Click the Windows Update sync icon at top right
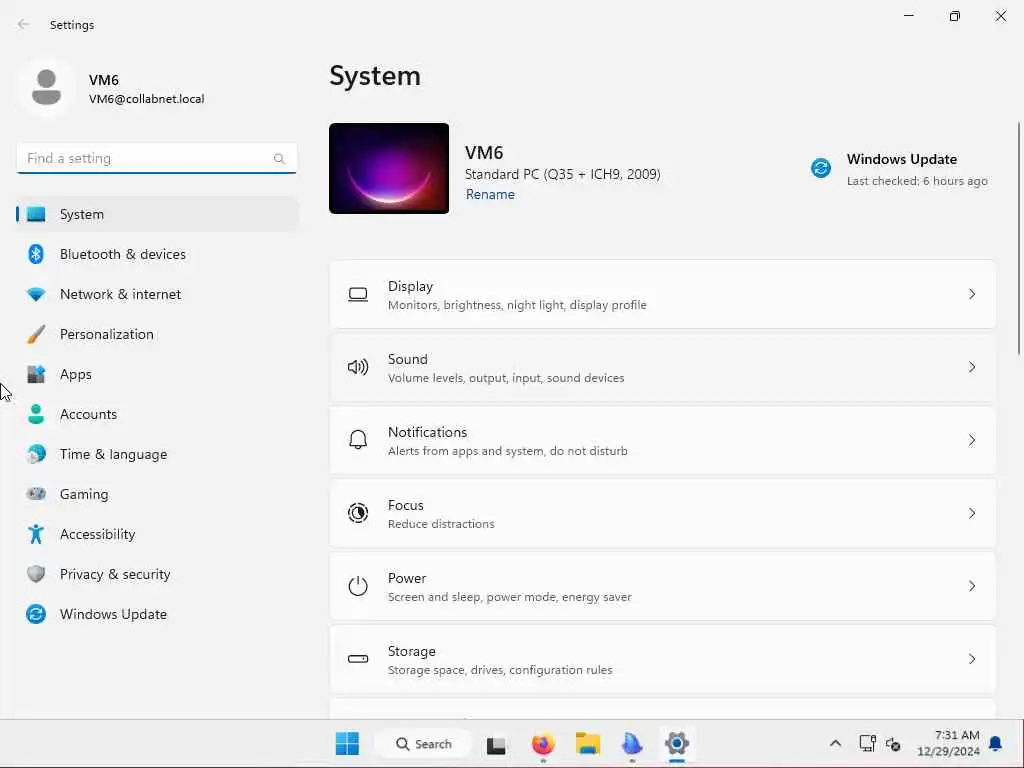Image resolution: width=1024 pixels, height=768 pixels. (821, 168)
